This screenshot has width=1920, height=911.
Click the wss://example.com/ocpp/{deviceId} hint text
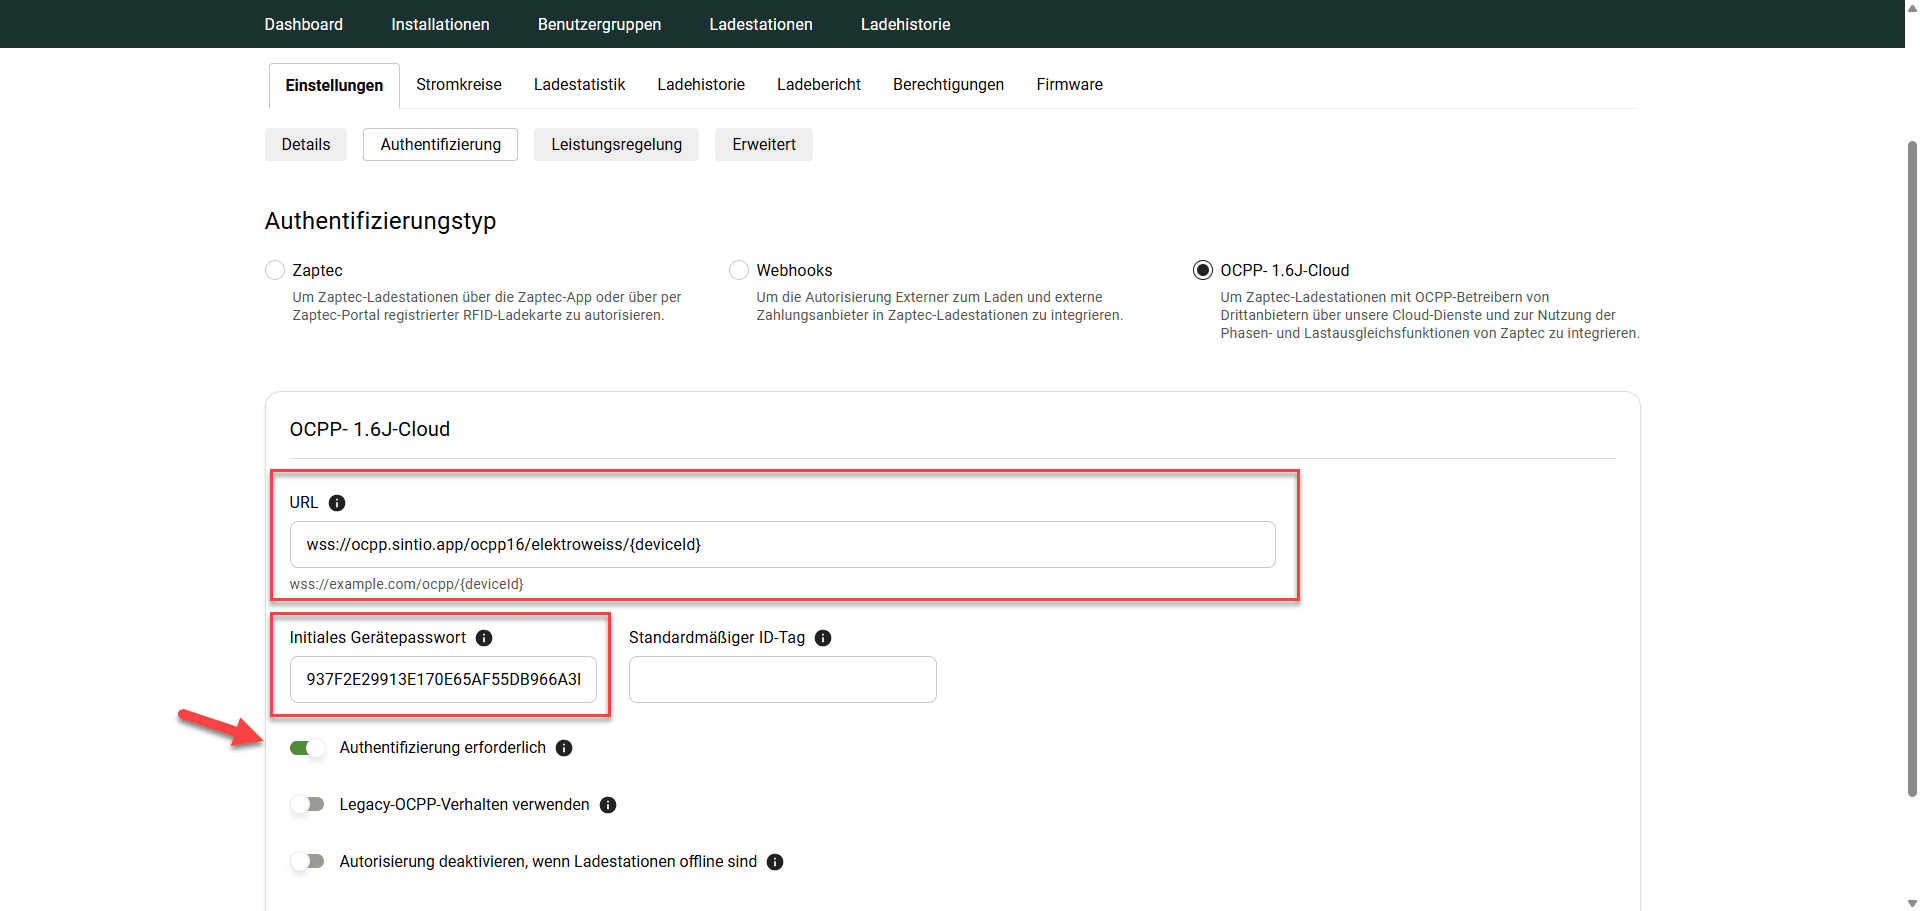pos(406,584)
